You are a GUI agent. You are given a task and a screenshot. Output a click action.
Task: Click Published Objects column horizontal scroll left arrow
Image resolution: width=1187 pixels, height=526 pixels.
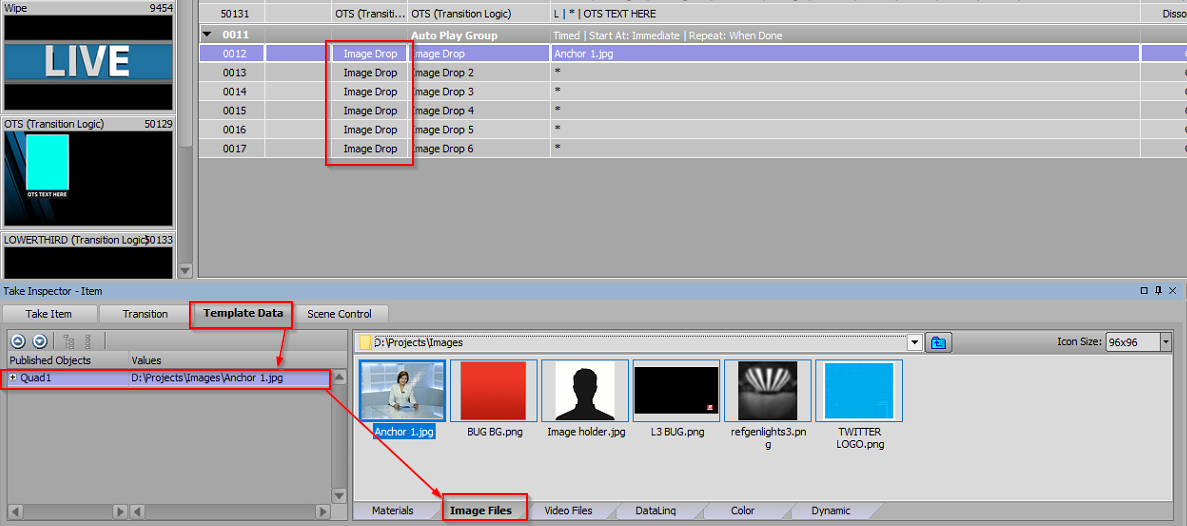15,512
